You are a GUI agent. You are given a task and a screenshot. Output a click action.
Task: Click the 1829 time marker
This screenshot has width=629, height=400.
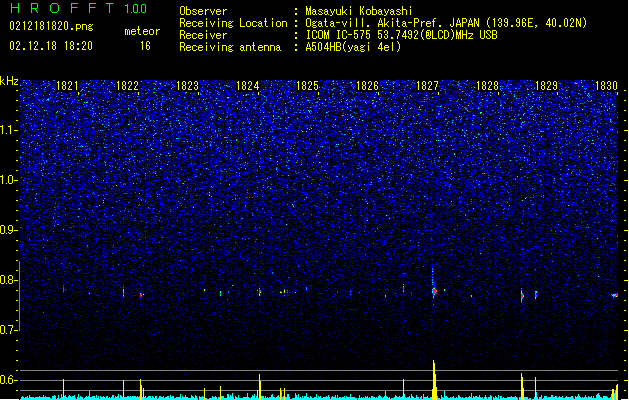(546, 86)
